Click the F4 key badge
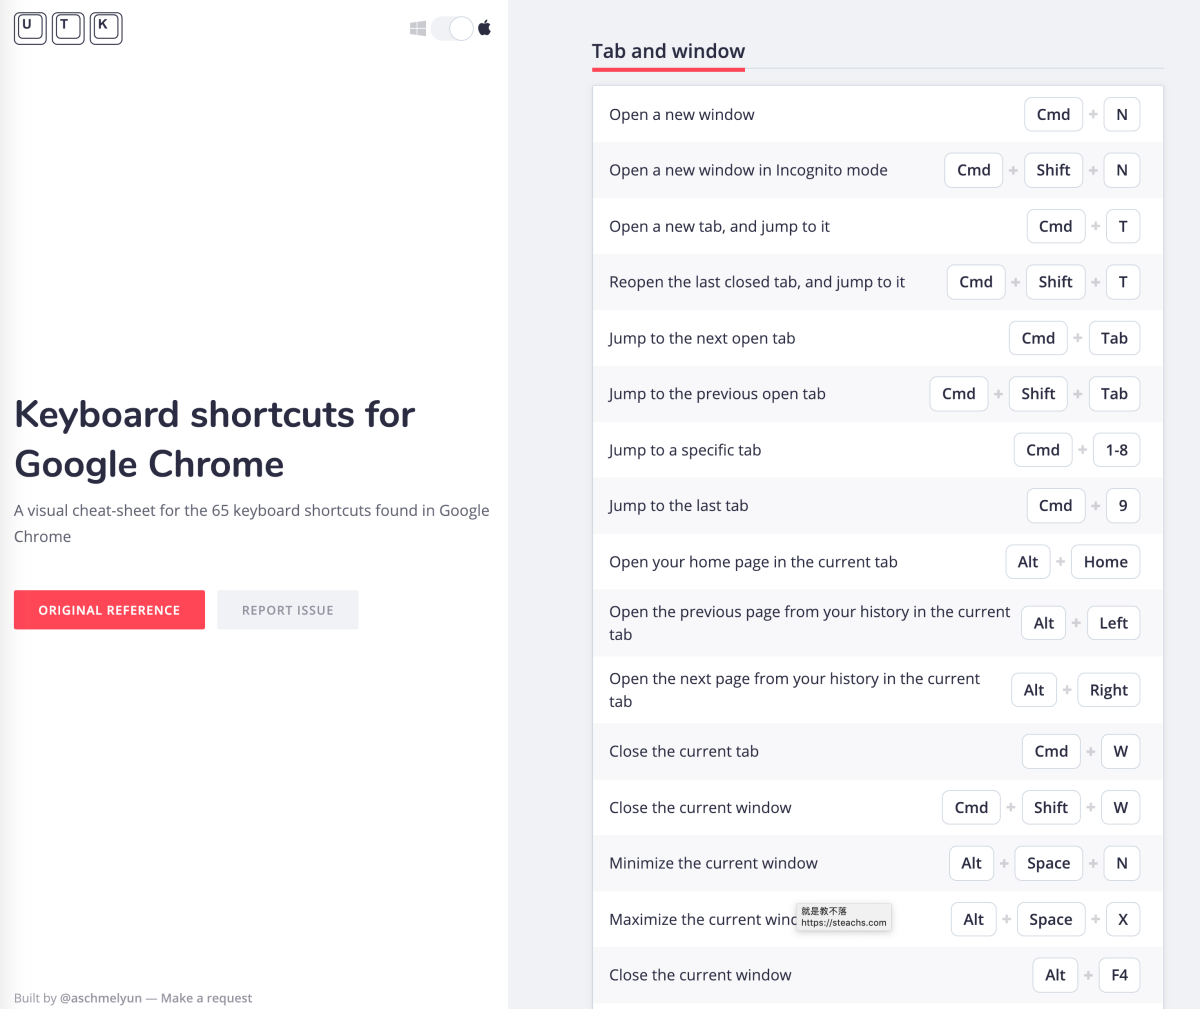1200x1009 pixels. click(x=1119, y=975)
